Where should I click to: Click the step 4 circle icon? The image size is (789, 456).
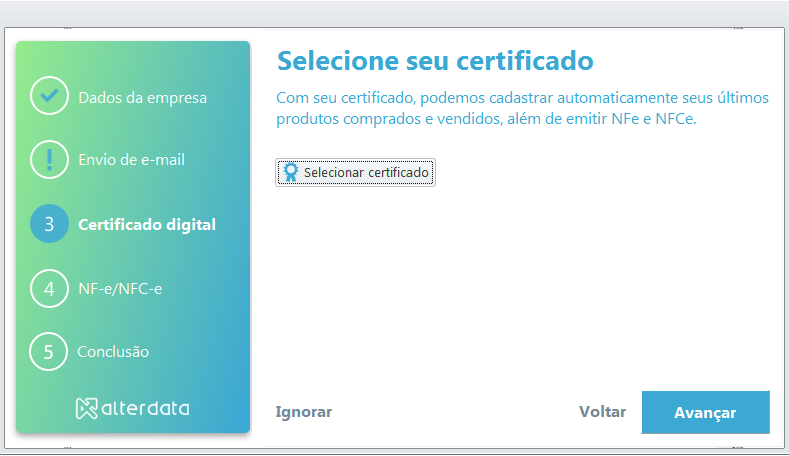tap(49, 288)
